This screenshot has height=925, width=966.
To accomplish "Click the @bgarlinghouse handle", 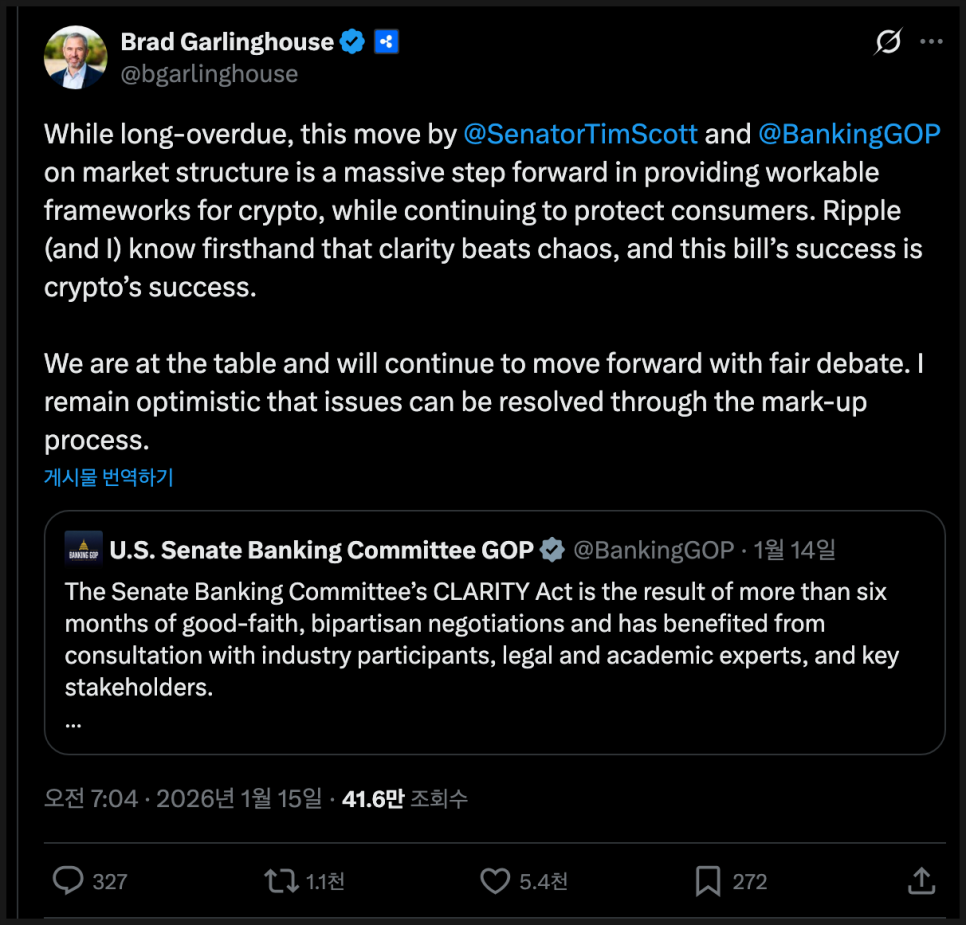I will [209, 73].
